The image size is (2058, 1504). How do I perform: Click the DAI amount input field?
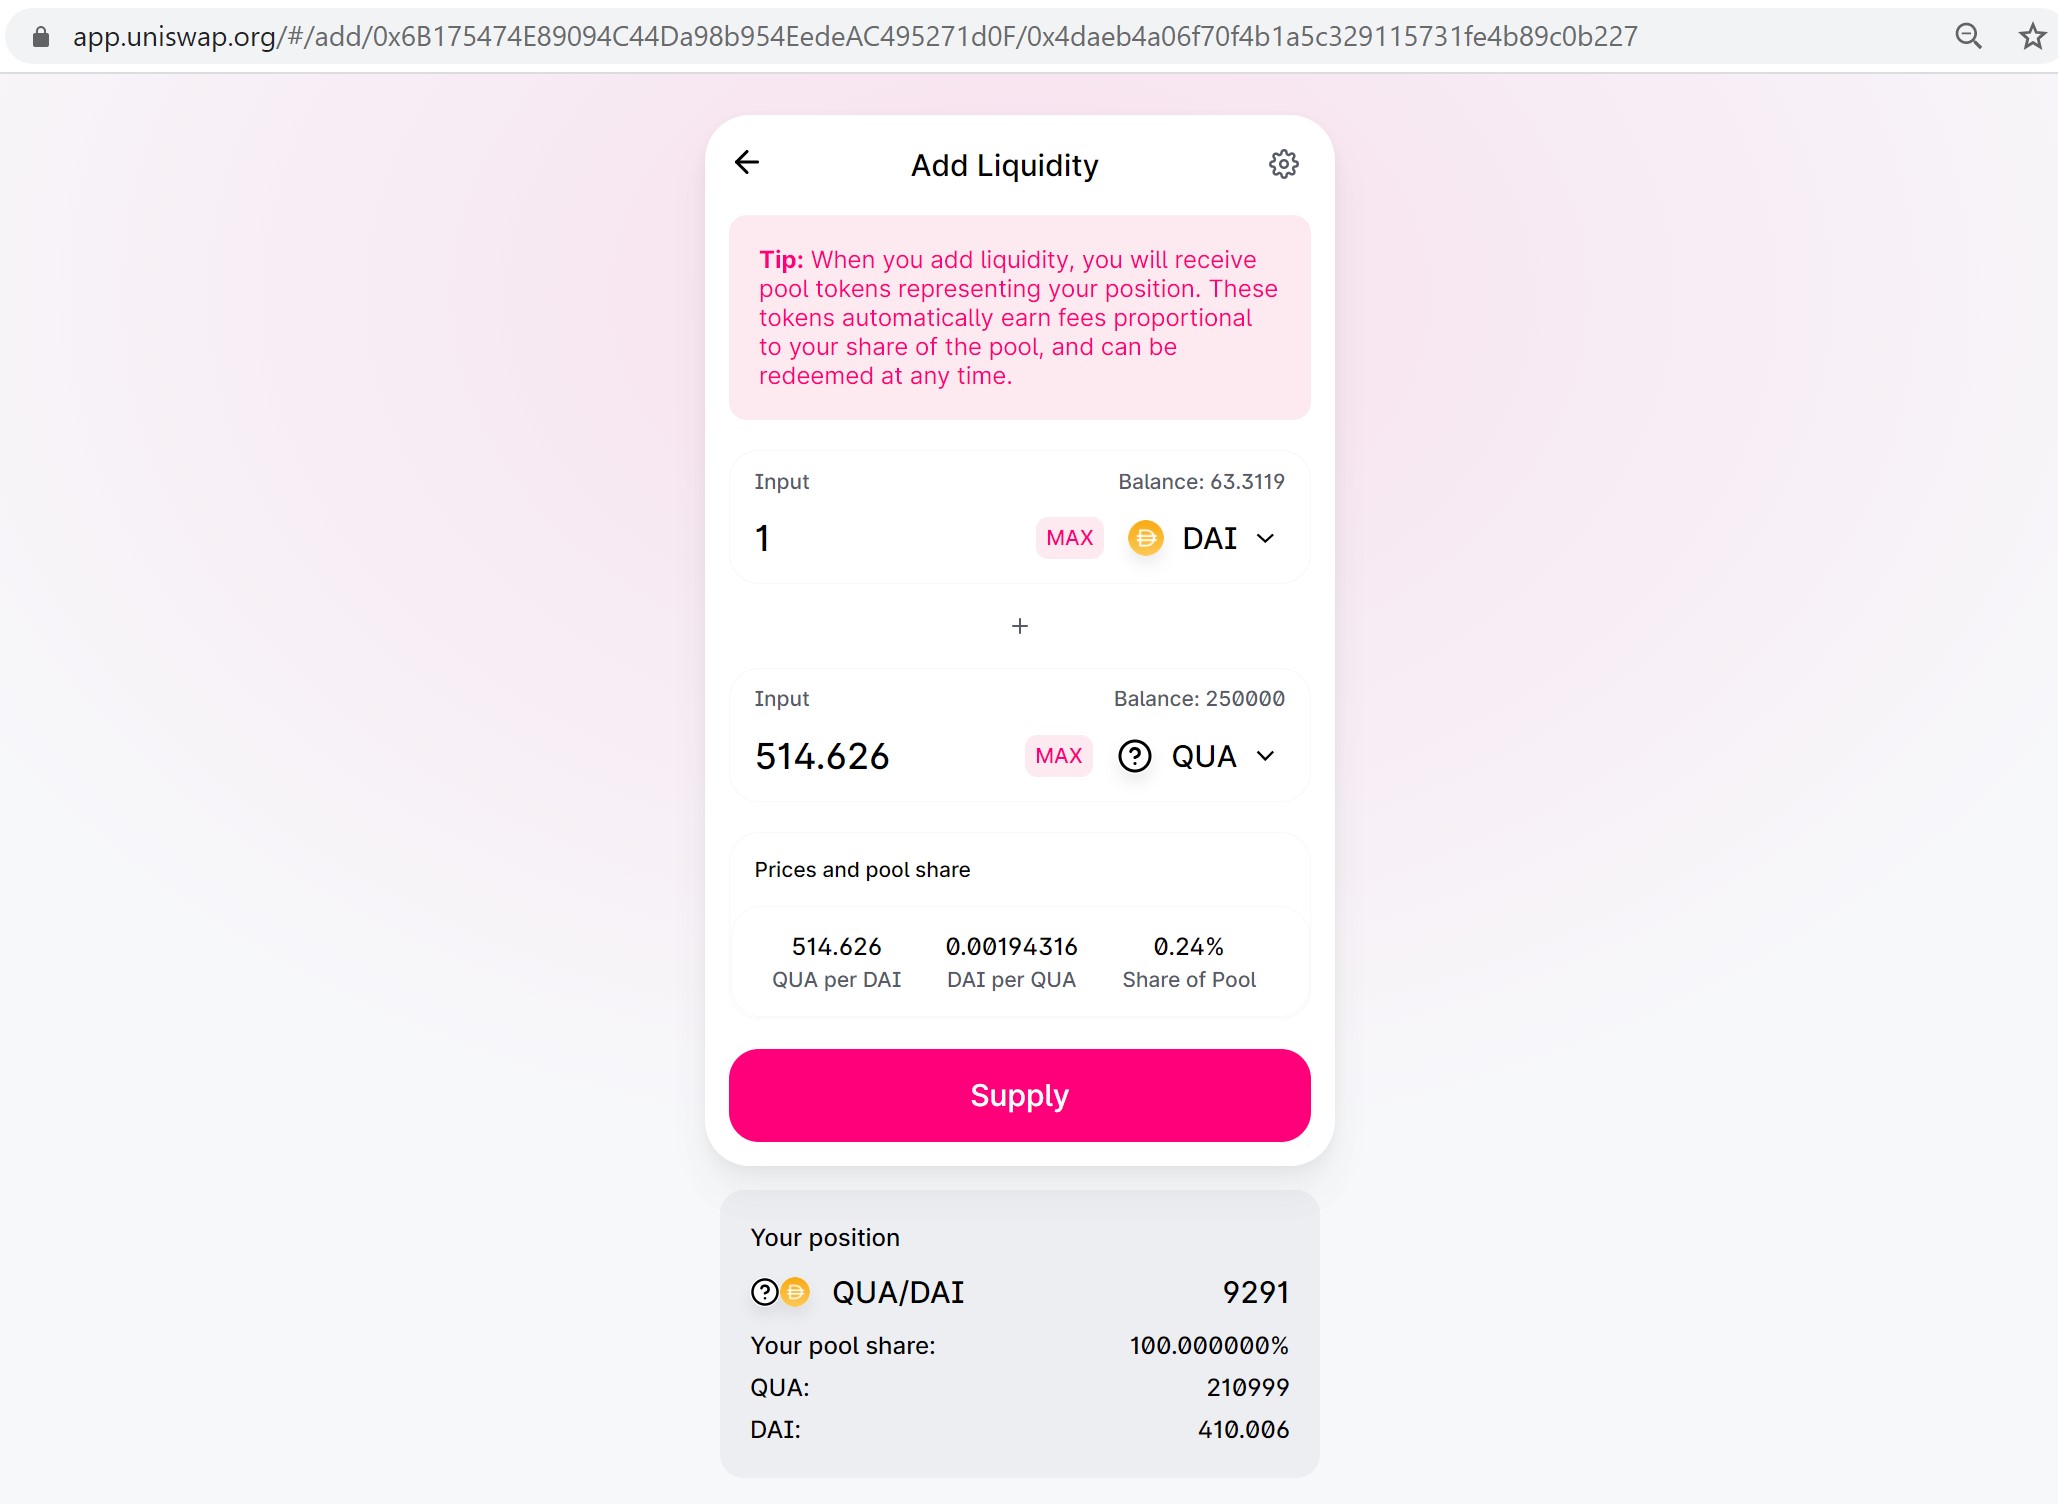click(x=880, y=538)
